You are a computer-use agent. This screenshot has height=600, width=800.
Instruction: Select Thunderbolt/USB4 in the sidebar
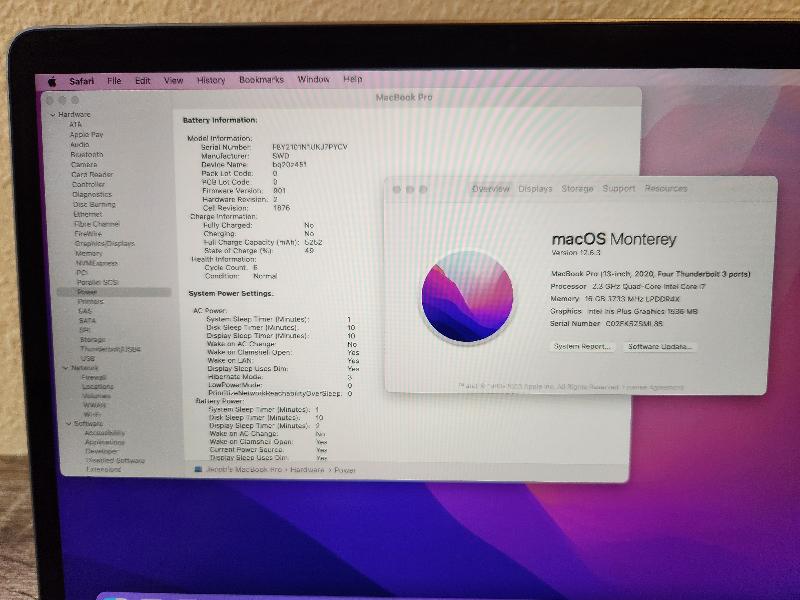tap(110, 349)
